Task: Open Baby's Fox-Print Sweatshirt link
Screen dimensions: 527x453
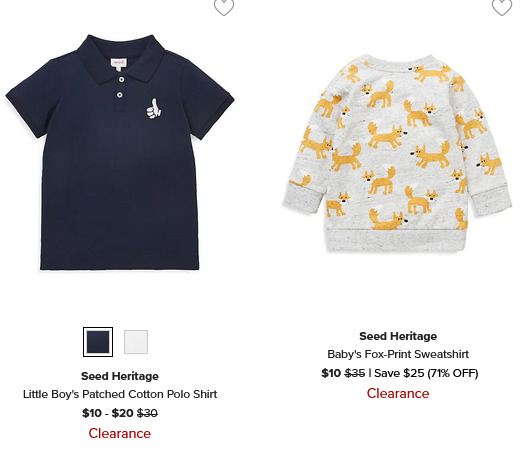Action: [398, 354]
